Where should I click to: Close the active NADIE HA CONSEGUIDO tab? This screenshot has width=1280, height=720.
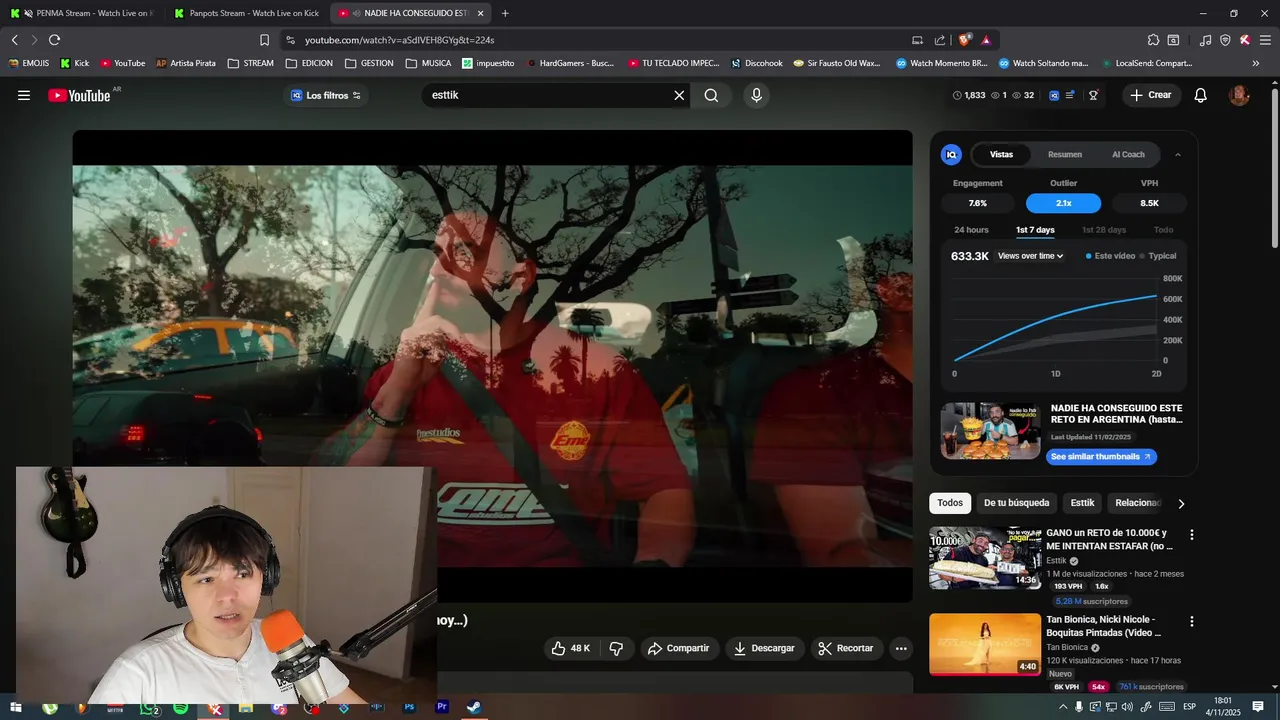pyautogui.click(x=481, y=13)
